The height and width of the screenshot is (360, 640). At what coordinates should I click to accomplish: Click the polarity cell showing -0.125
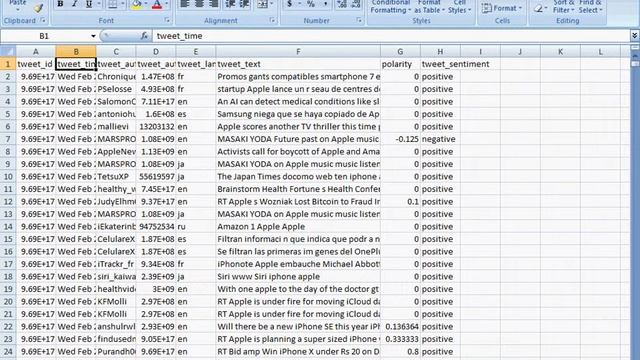tap(400, 139)
